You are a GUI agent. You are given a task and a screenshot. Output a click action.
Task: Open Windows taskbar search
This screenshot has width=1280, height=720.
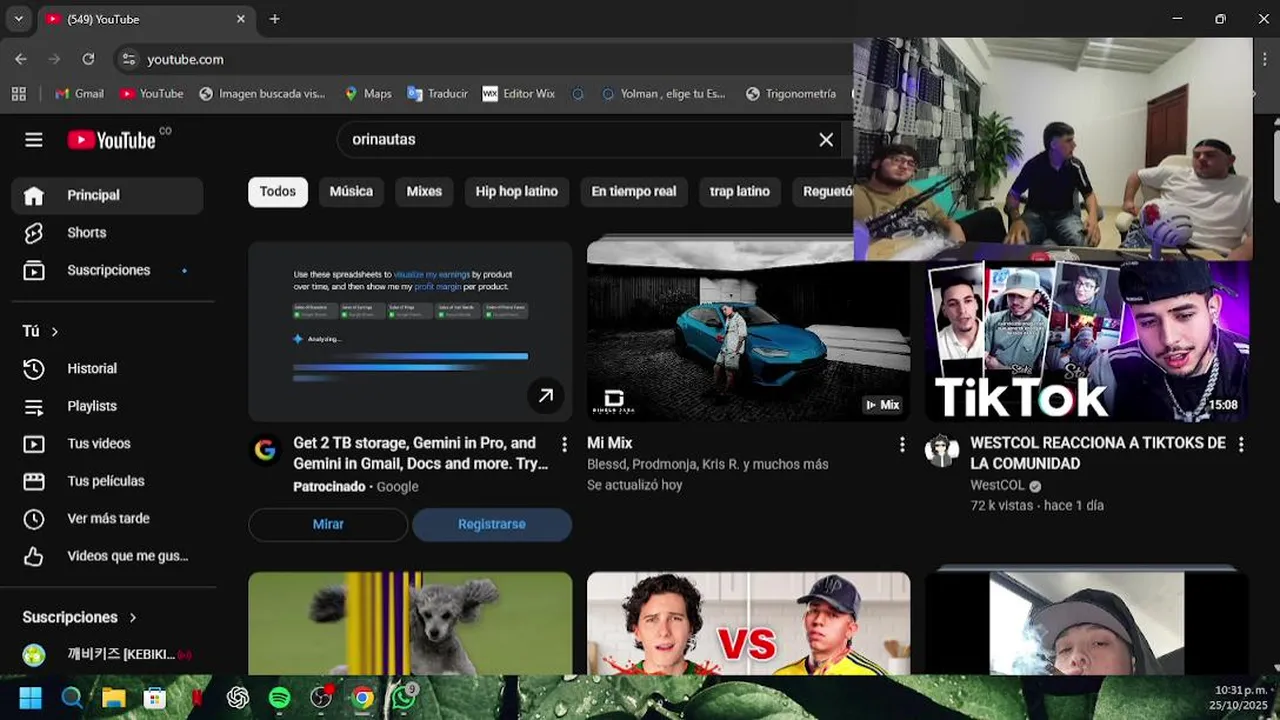pos(72,698)
